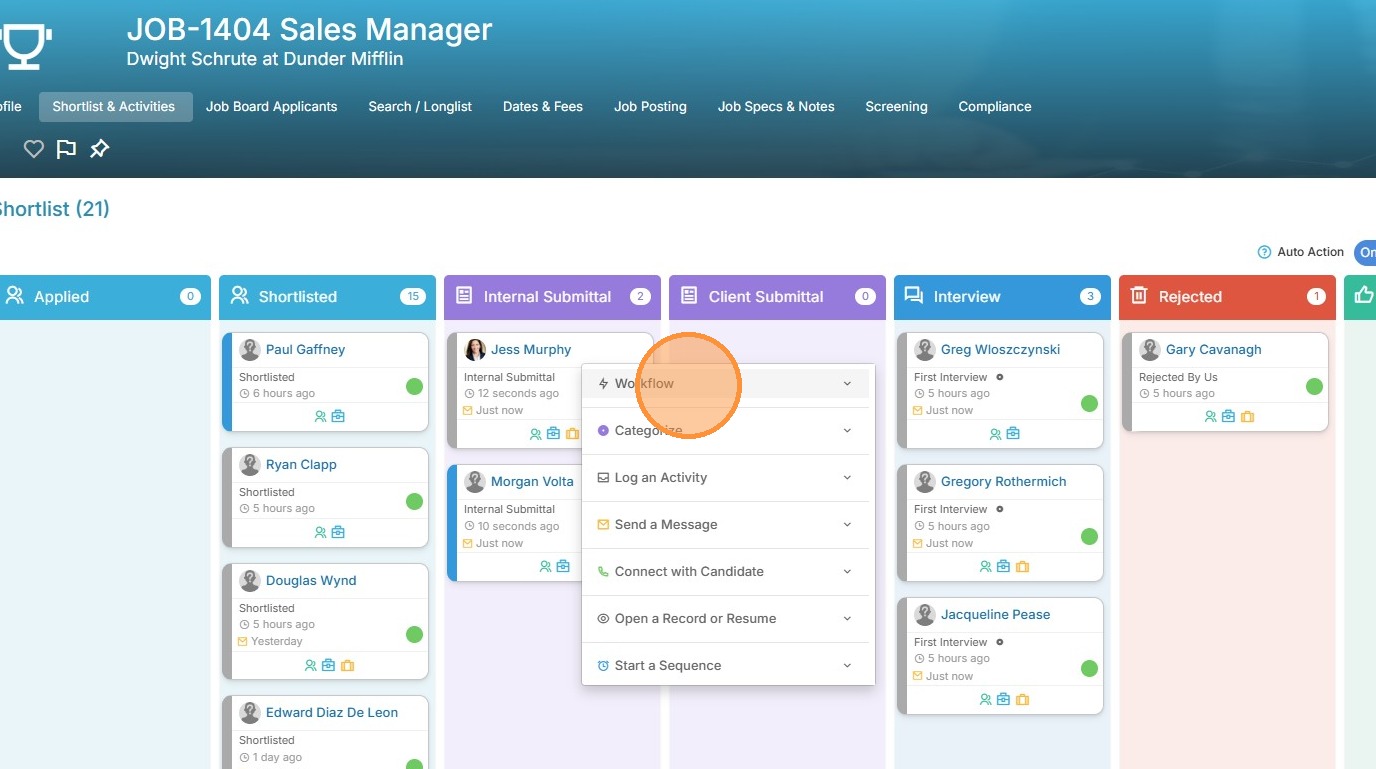
Task: Expand the Start a Sequence chevron
Action: click(847, 666)
